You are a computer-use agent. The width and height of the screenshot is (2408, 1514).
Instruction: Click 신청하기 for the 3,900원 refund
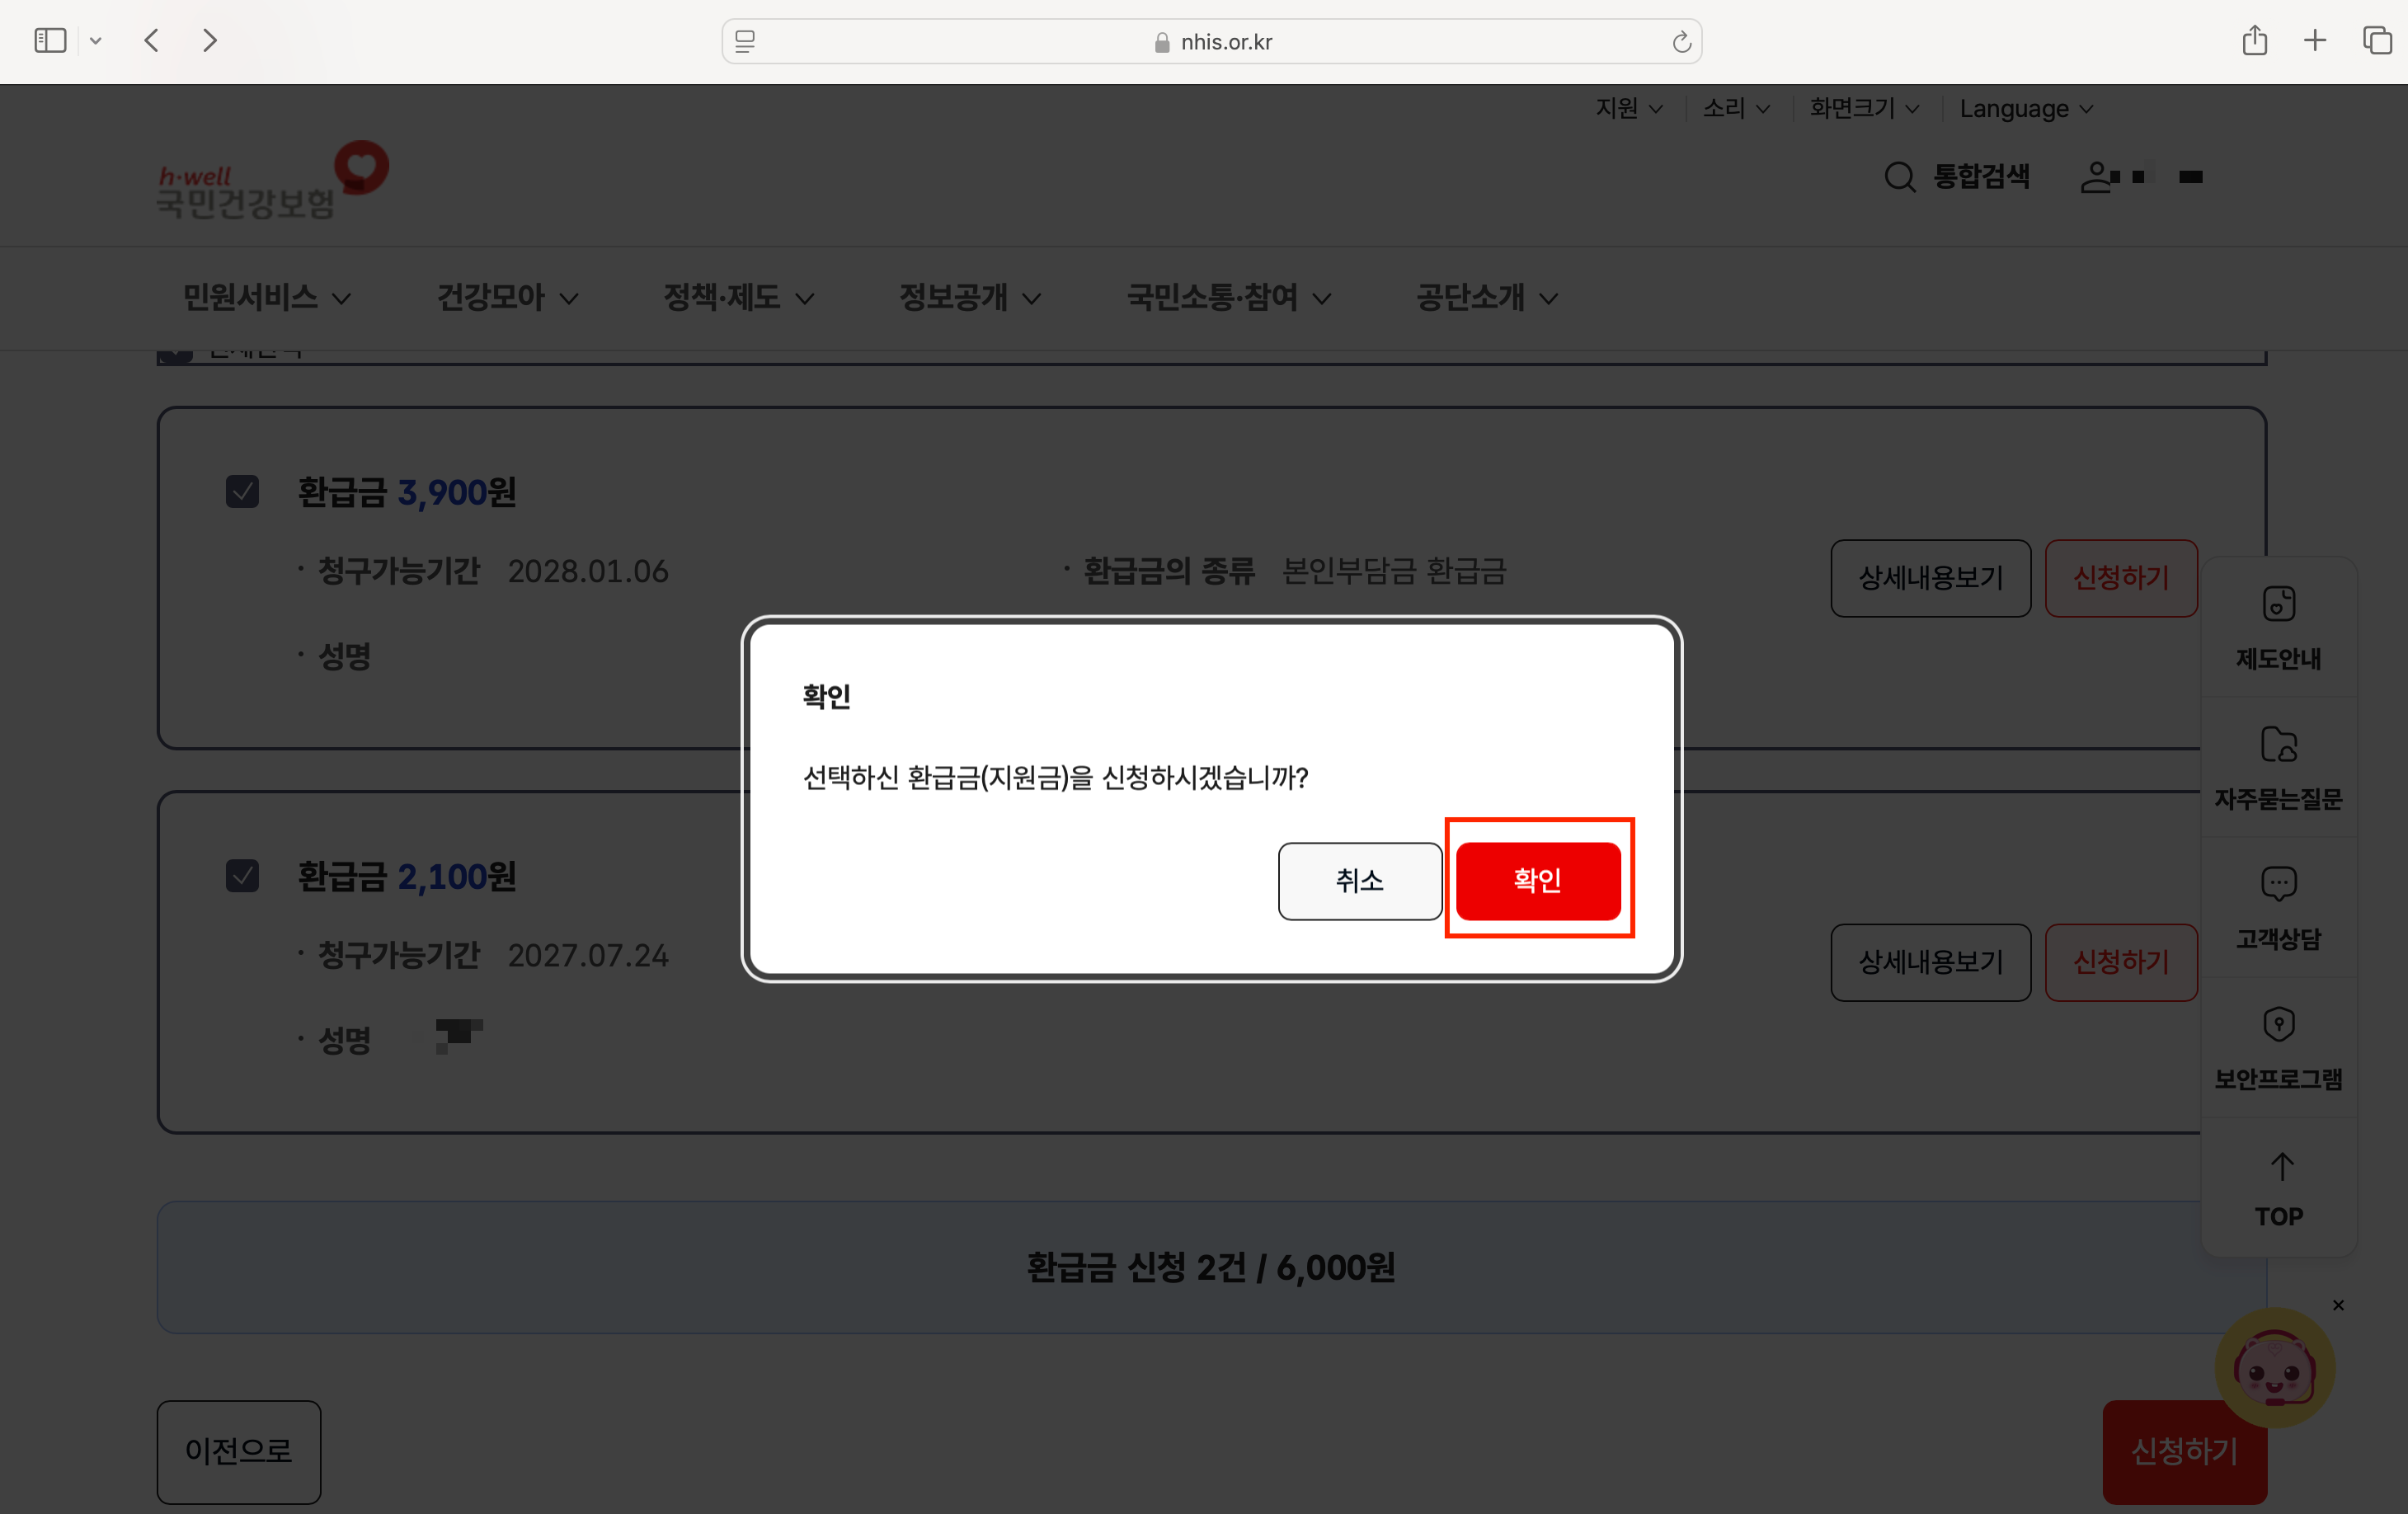tap(2121, 578)
